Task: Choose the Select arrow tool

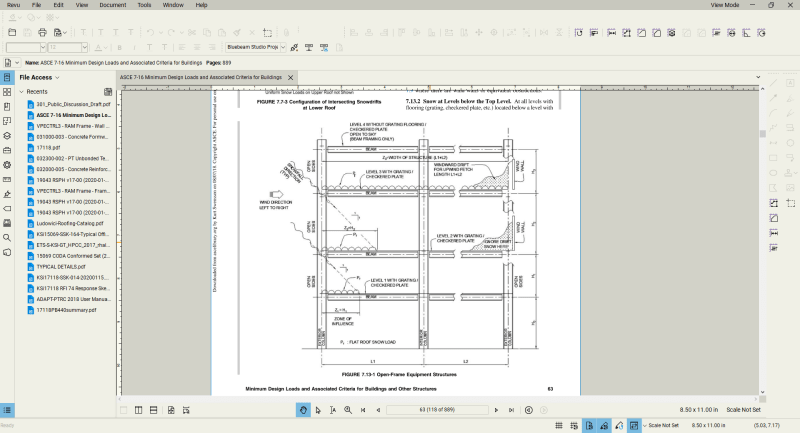Action: (318, 410)
